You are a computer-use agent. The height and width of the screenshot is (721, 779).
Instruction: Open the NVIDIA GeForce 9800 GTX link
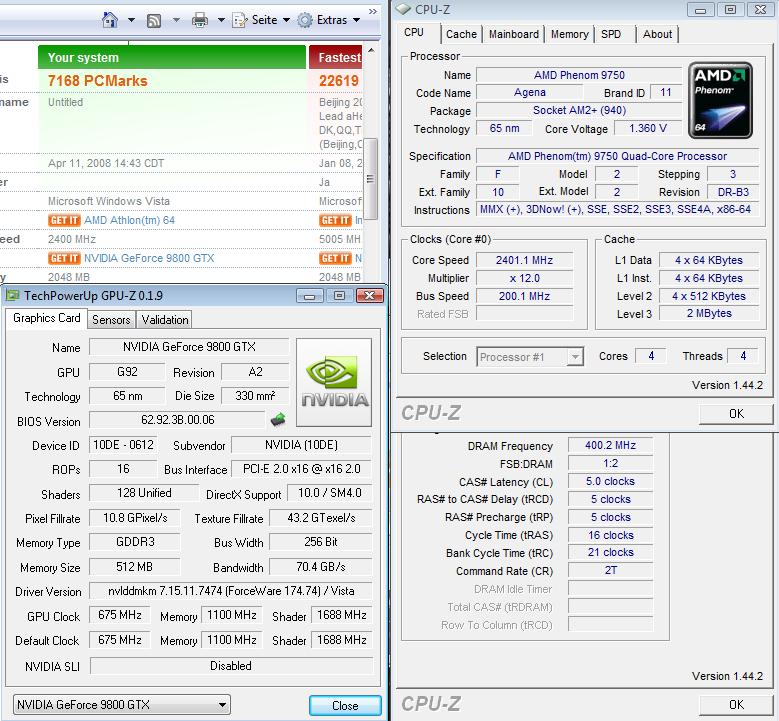click(x=149, y=258)
